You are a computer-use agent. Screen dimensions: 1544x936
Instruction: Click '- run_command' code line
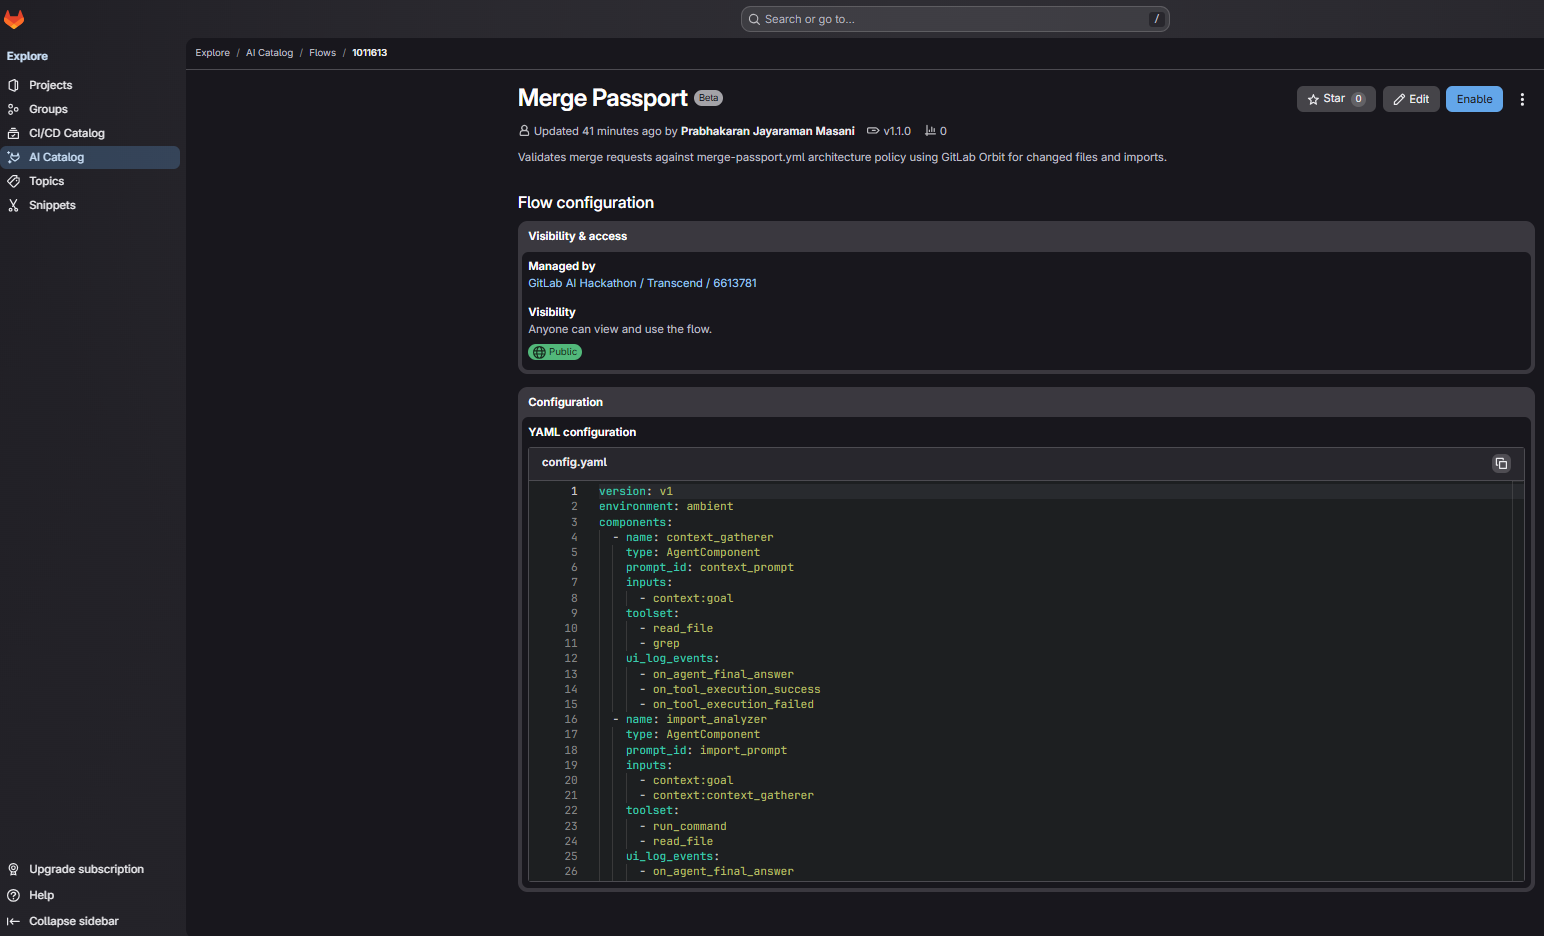(683, 826)
